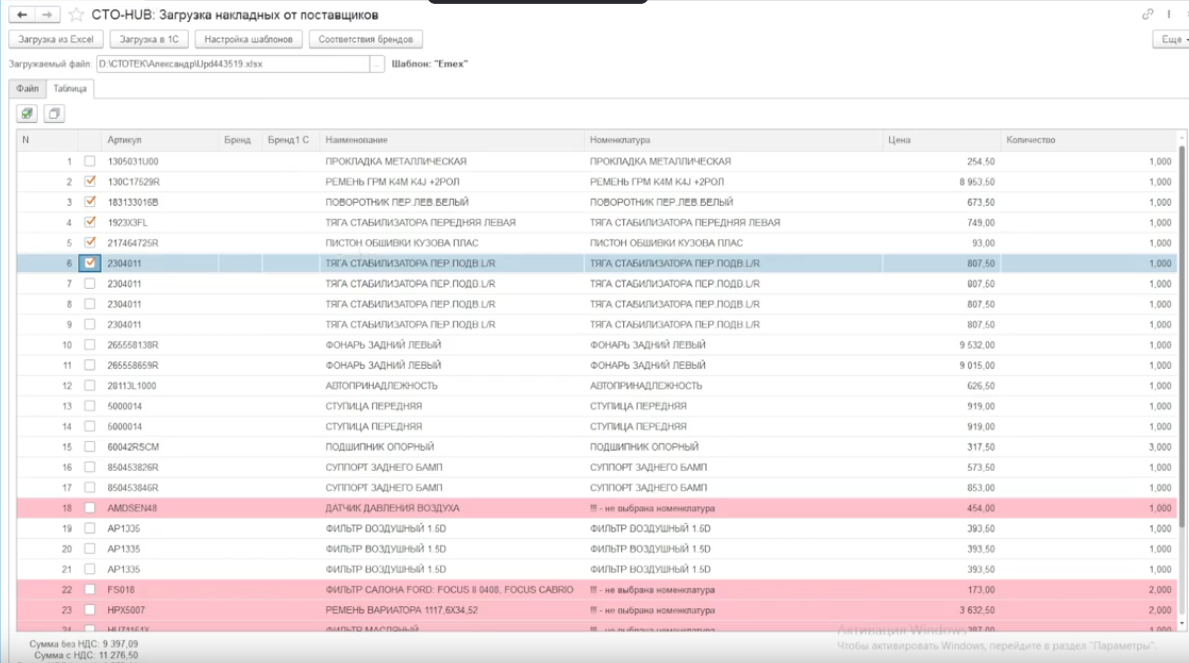Select quantity cell 3,000 in row 15
Screen dimensions: 1189x663
[x=1089, y=447]
